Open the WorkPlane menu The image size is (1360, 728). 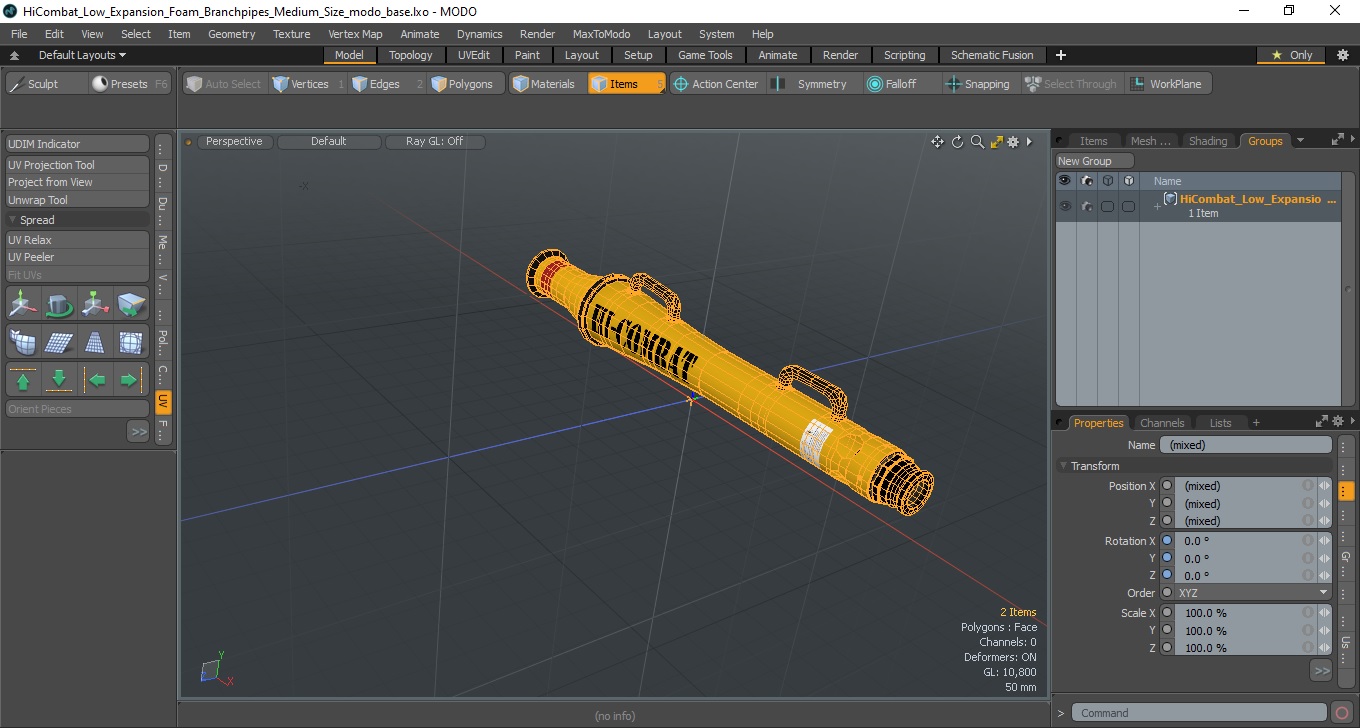tap(1168, 84)
